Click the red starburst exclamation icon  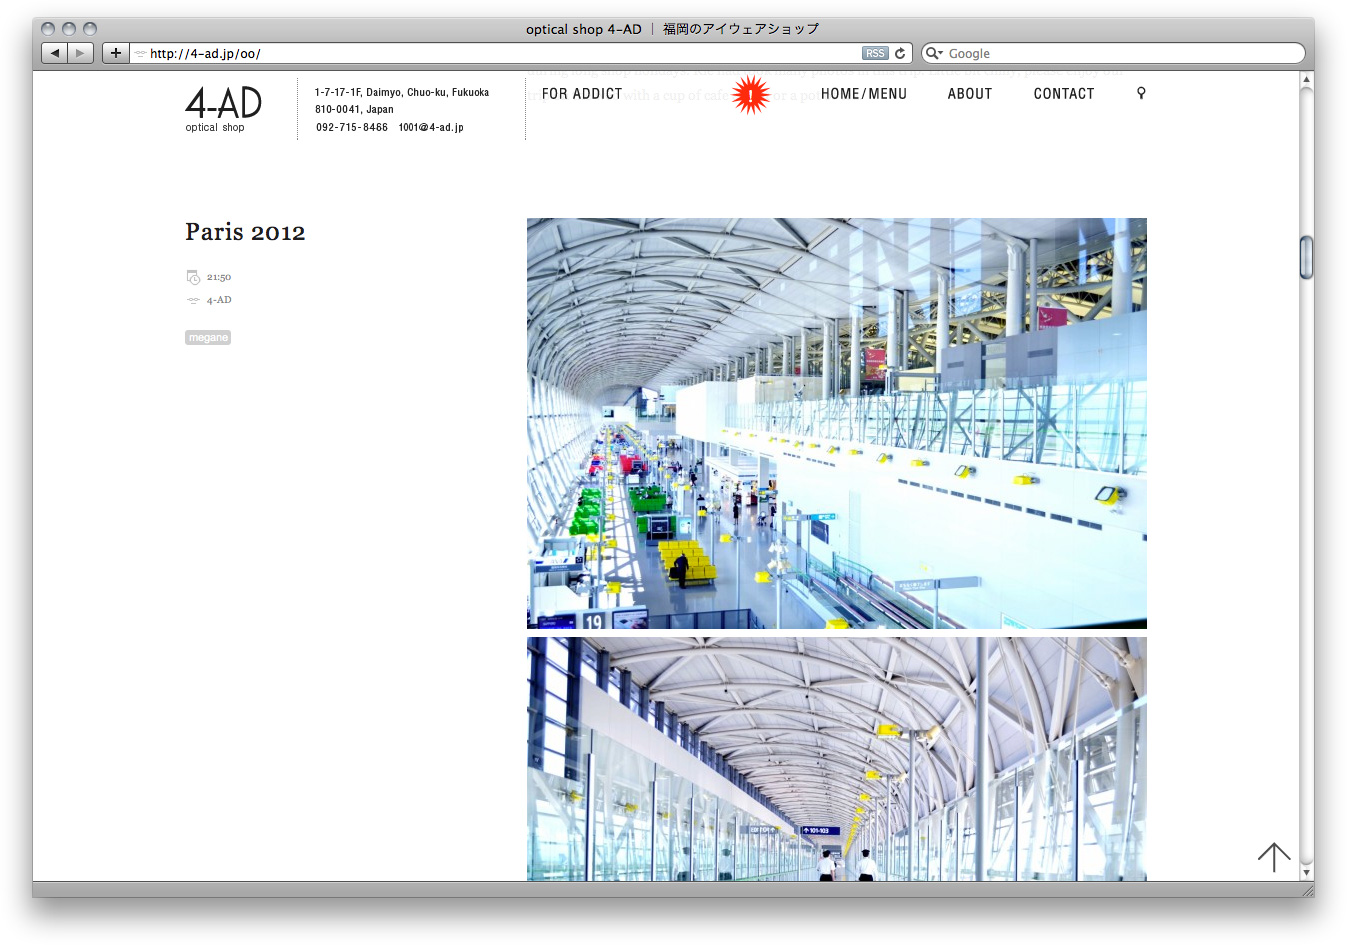point(750,95)
